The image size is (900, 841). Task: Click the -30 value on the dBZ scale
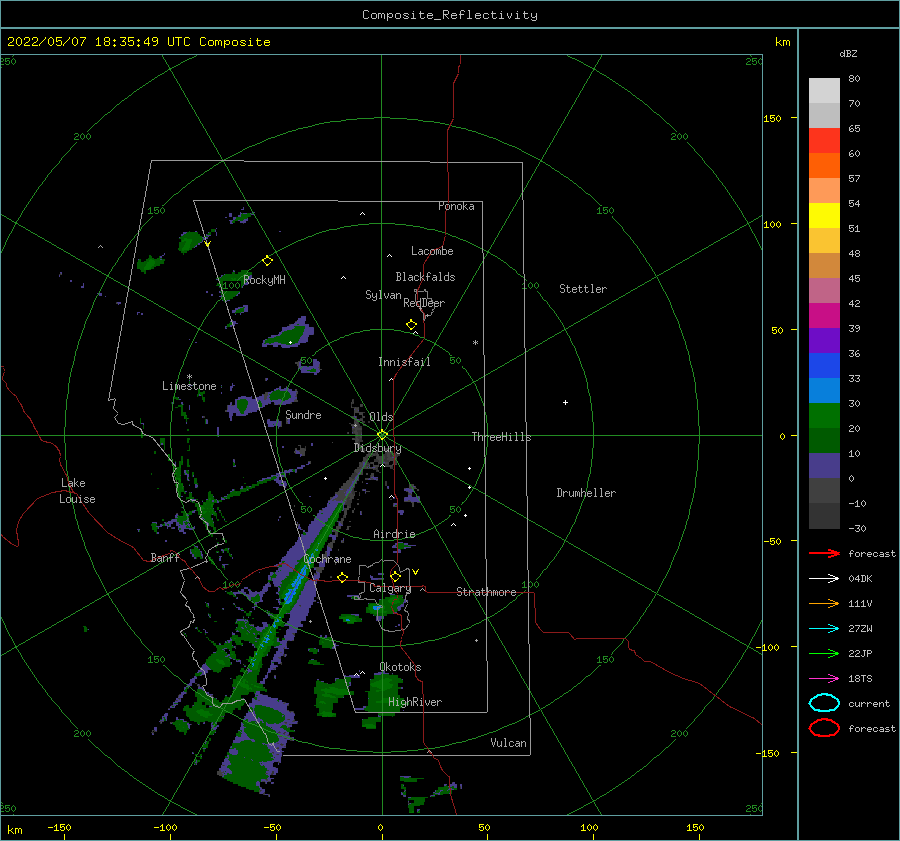click(x=857, y=528)
